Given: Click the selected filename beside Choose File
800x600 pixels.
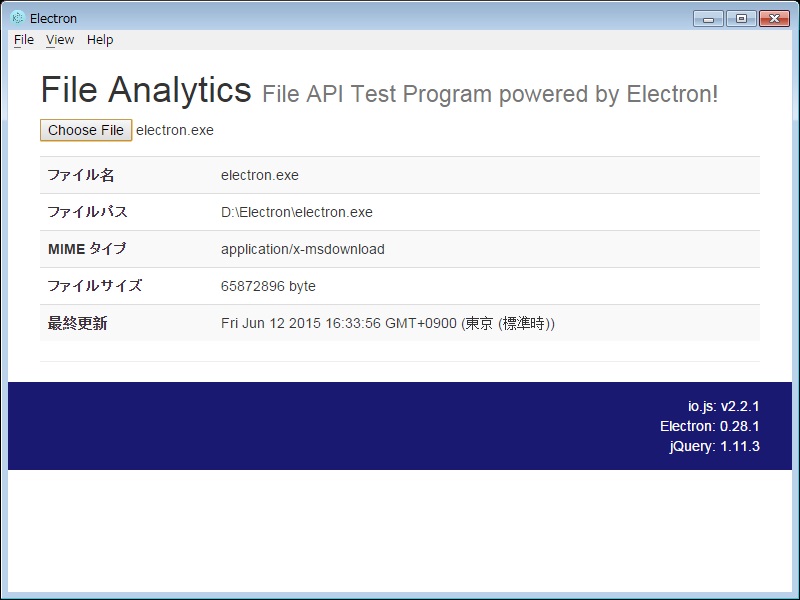Looking at the screenshot, I should (x=174, y=131).
